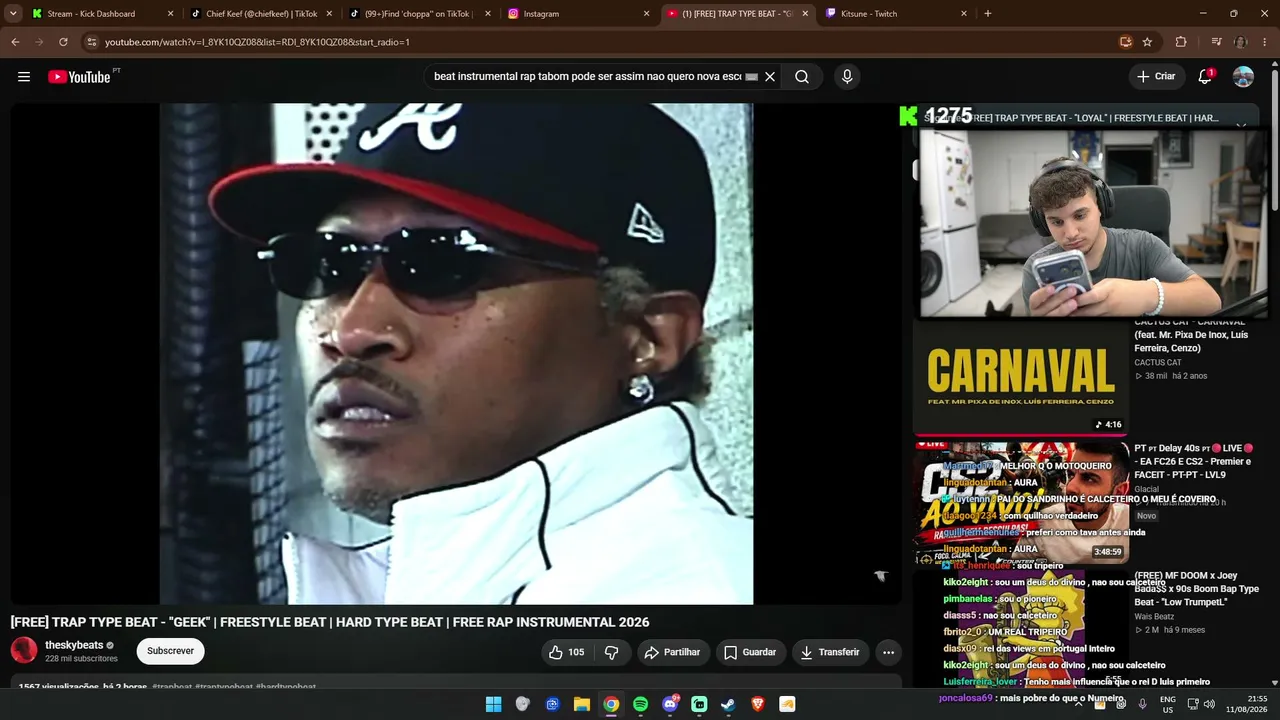The width and height of the screenshot is (1280, 720).
Task: Open Discord from the taskbar
Action: [670, 704]
